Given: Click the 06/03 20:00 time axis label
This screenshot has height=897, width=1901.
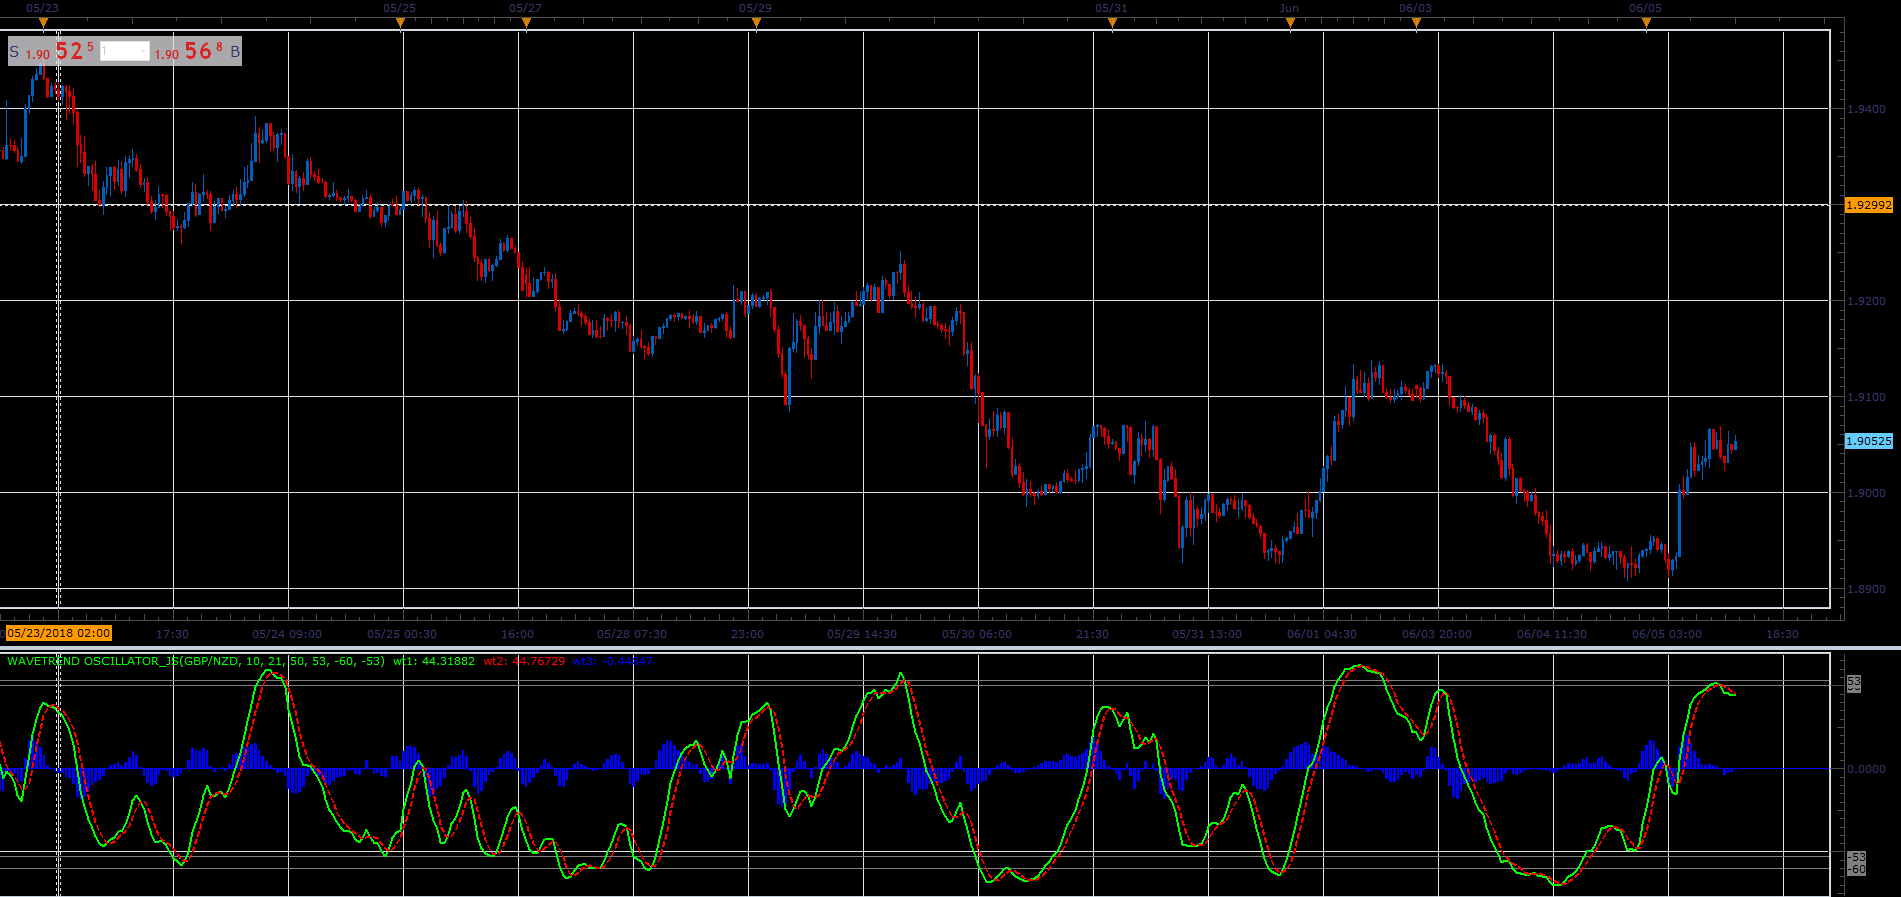Looking at the screenshot, I should pos(1437,634).
